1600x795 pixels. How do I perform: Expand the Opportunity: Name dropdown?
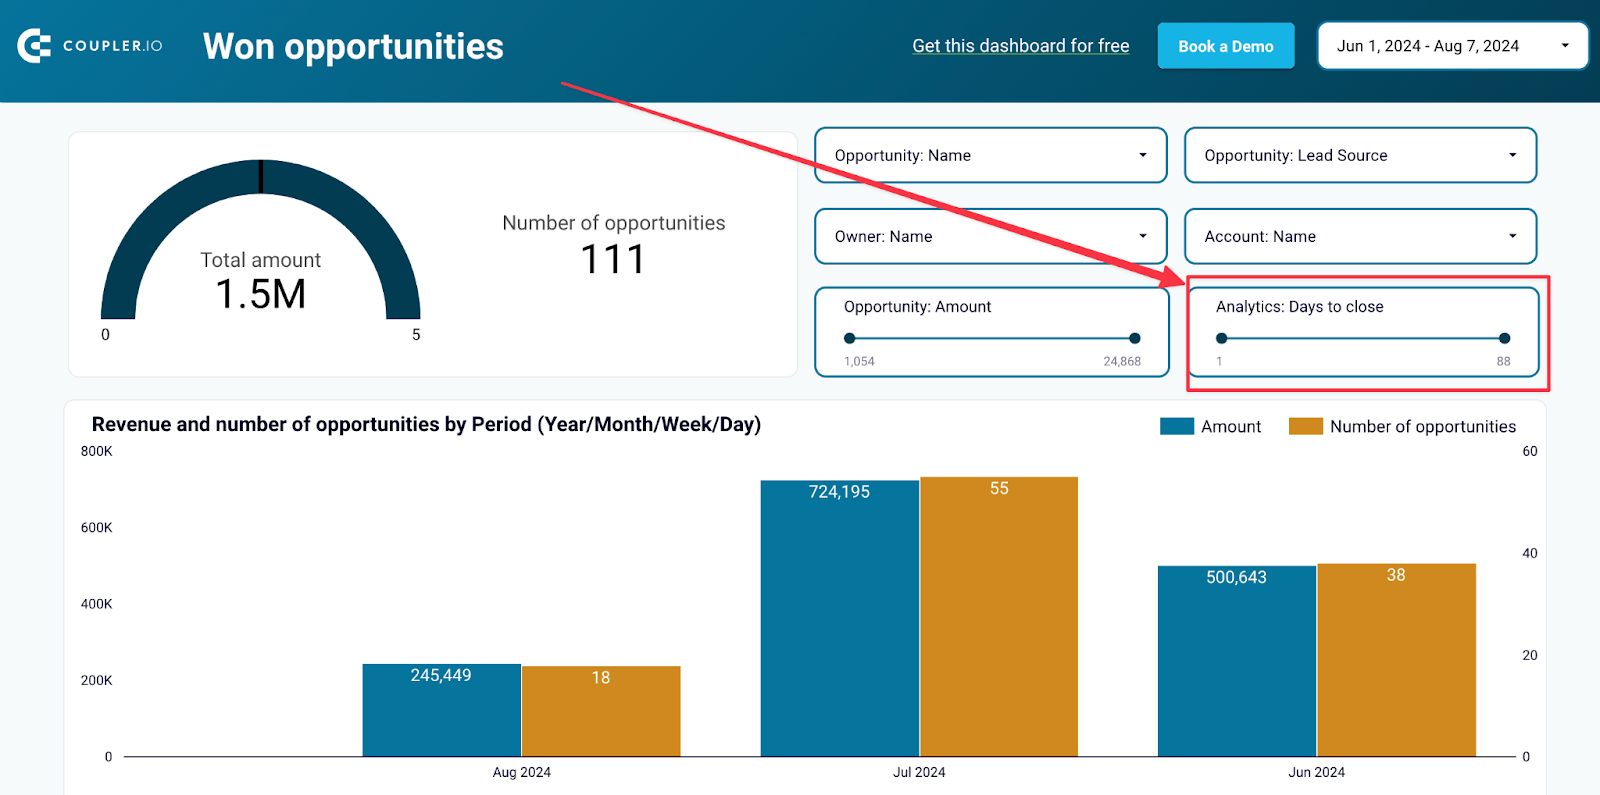pyautogui.click(x=991, y=155)
